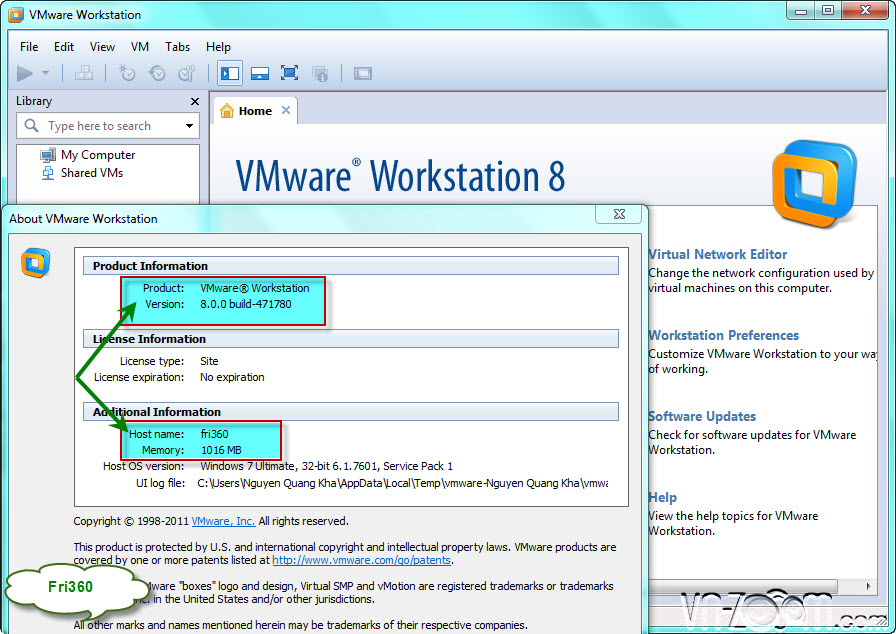Select Shared VMs in Library tree
Image resolution: width=896 pixels, height=634 pixels.
pos(91,172)
